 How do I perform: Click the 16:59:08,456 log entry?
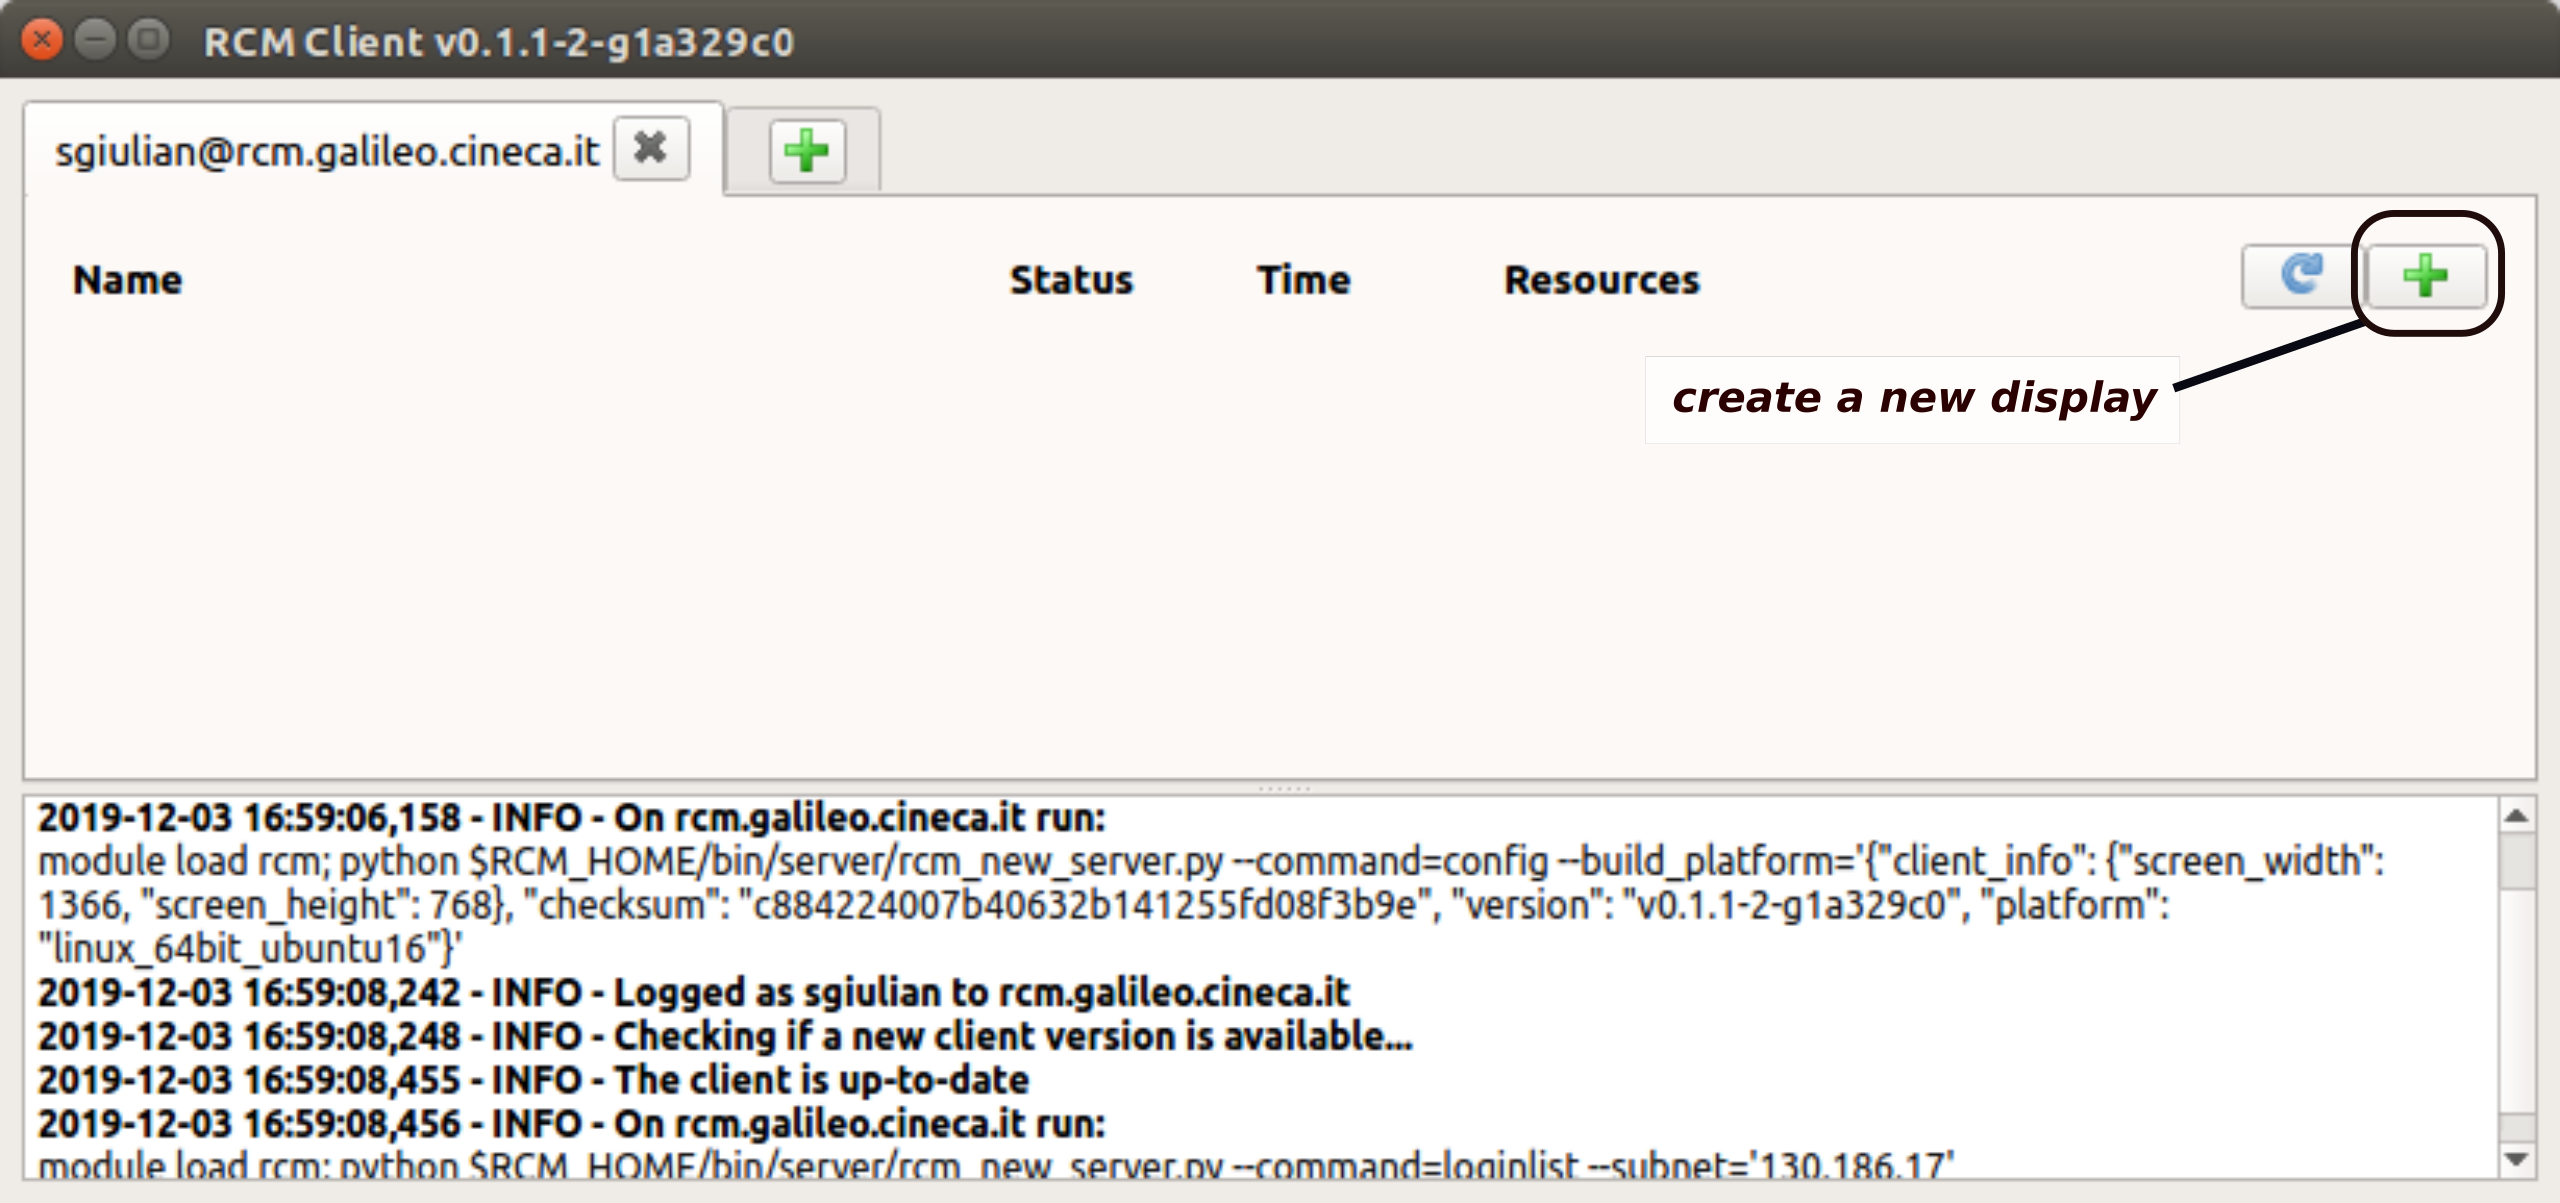[x=572, y=1124]
